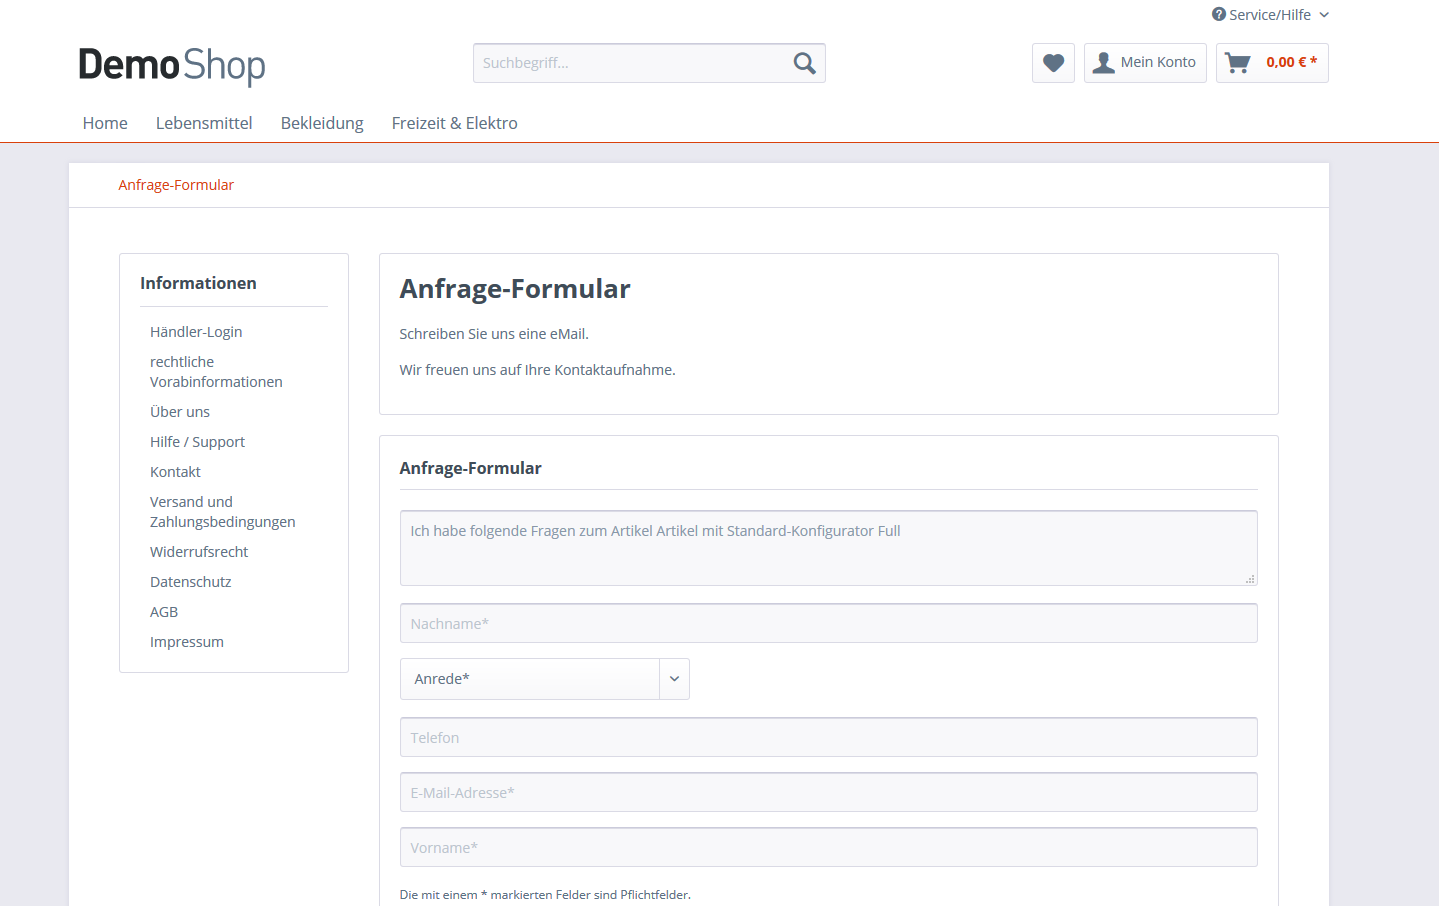Click the Anfrage-Formular breadcrumb link

point(176,185)
